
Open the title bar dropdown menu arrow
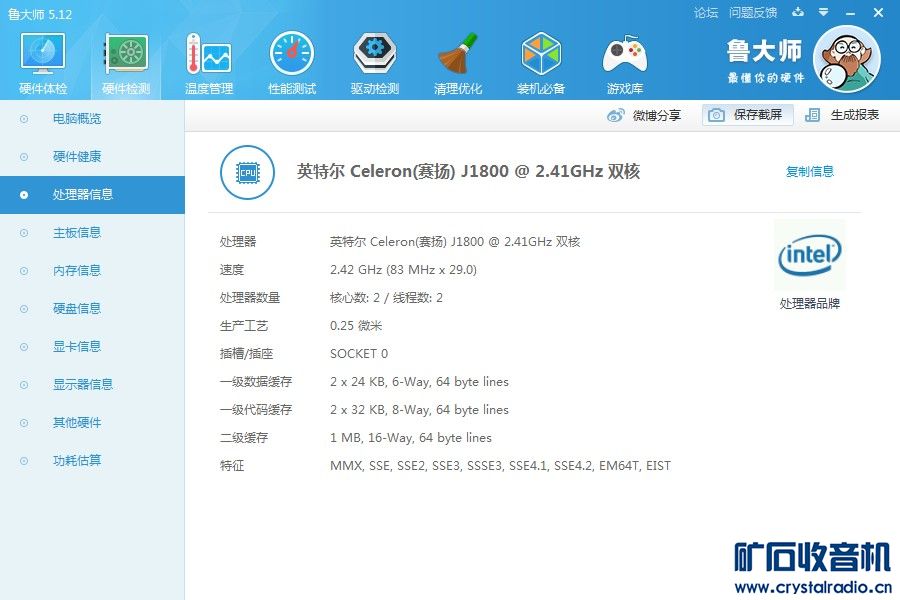tap(824, 12)
